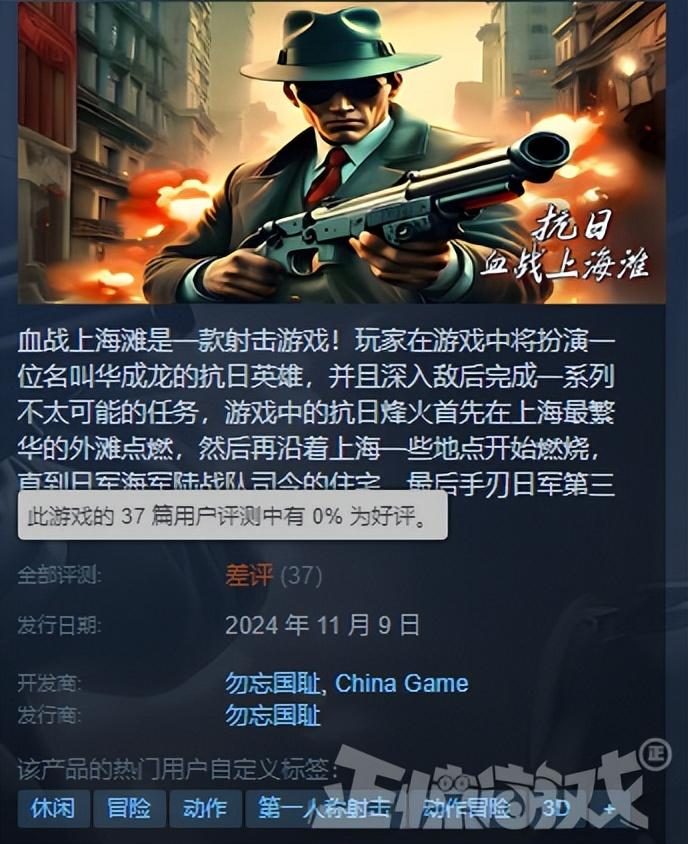Select the 休闲 tag
The image size is (688, 844).
point(53,808)
